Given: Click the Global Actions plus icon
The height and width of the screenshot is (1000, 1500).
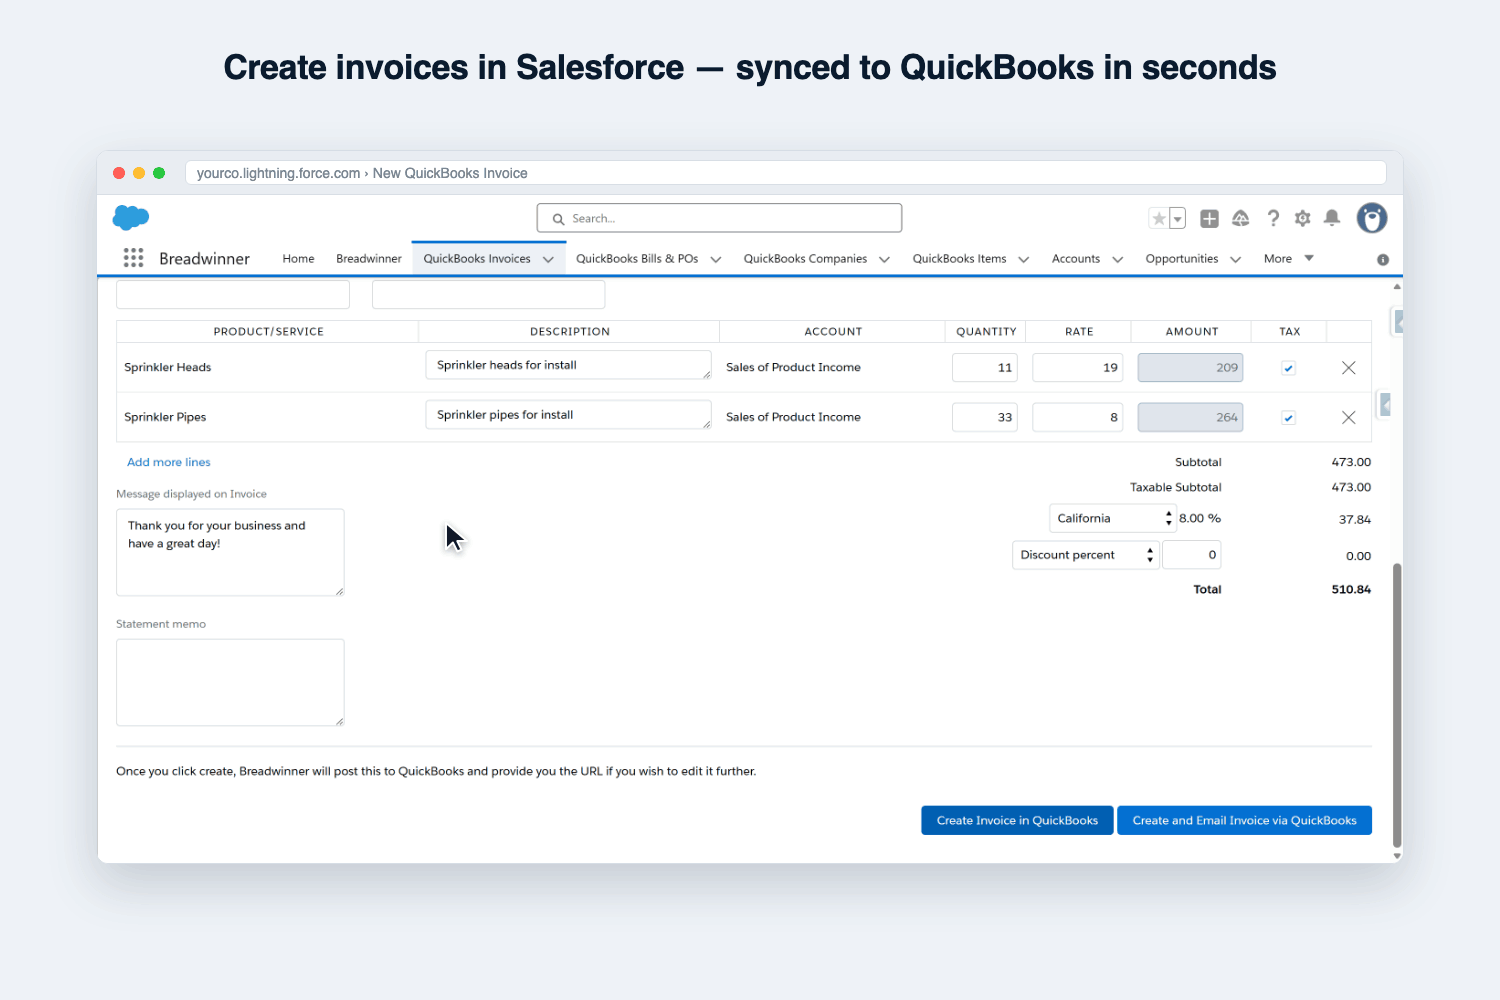Looking at the screenshot, I should (x=1209, y=218).
